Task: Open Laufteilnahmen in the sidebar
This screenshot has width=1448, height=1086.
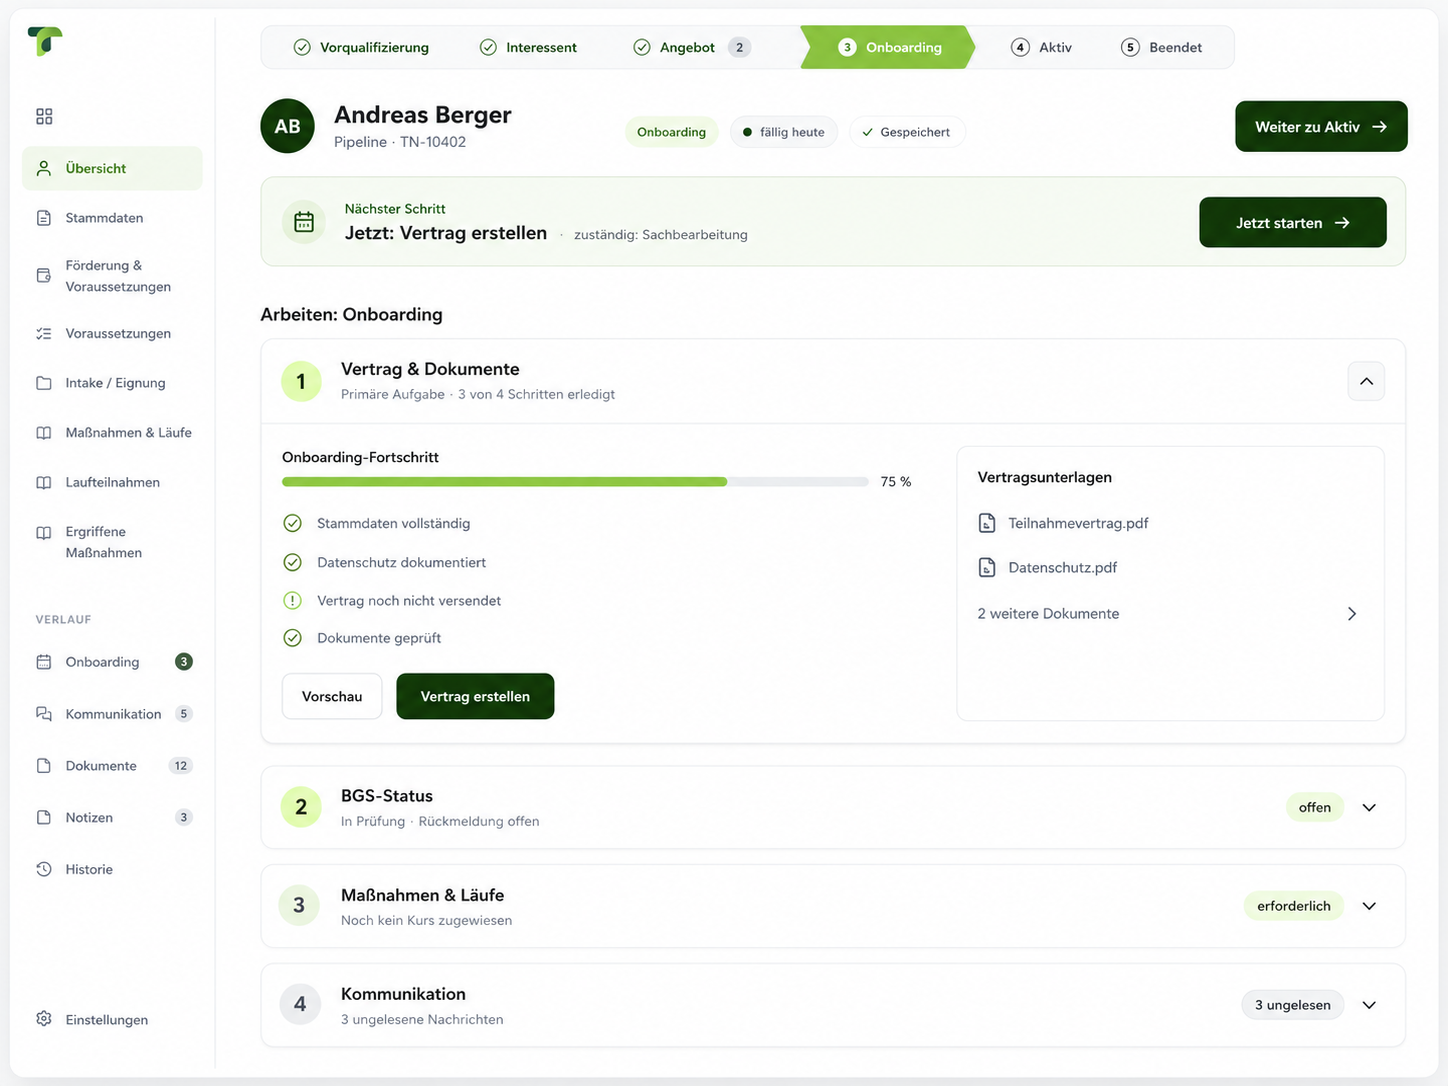Action: (112, 482)
